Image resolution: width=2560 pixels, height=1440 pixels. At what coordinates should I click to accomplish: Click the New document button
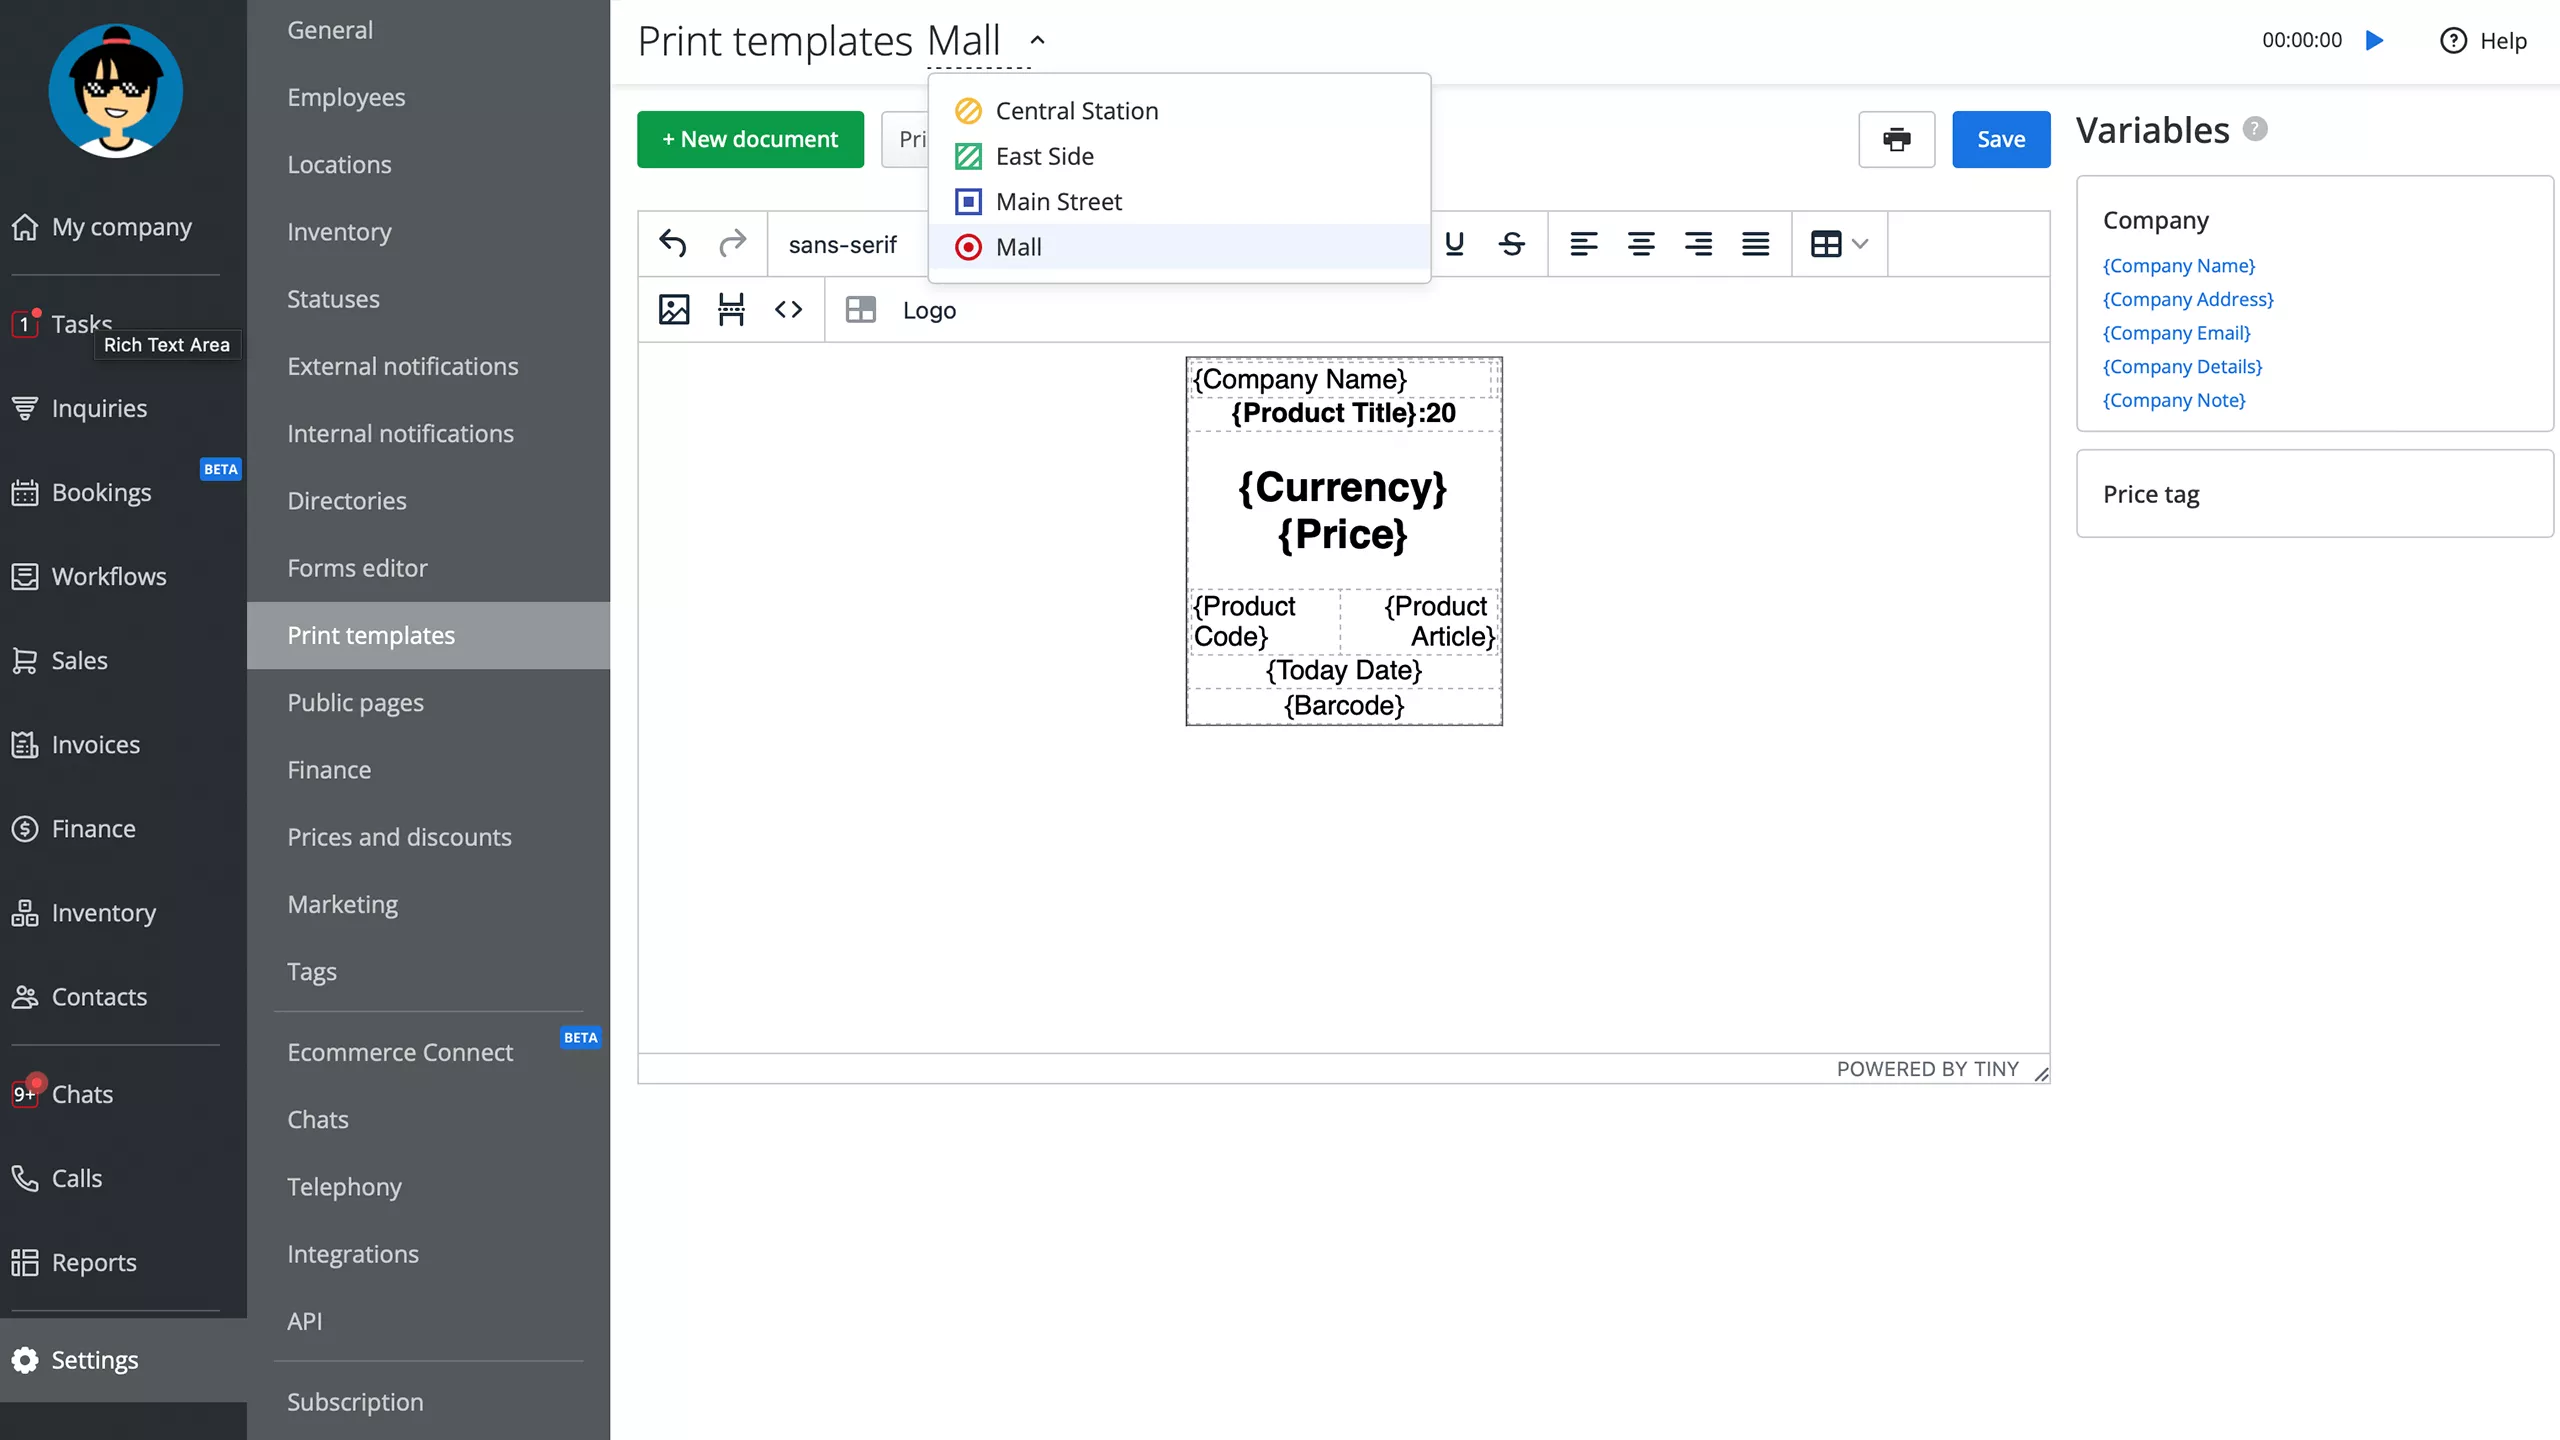pos(750,139)
